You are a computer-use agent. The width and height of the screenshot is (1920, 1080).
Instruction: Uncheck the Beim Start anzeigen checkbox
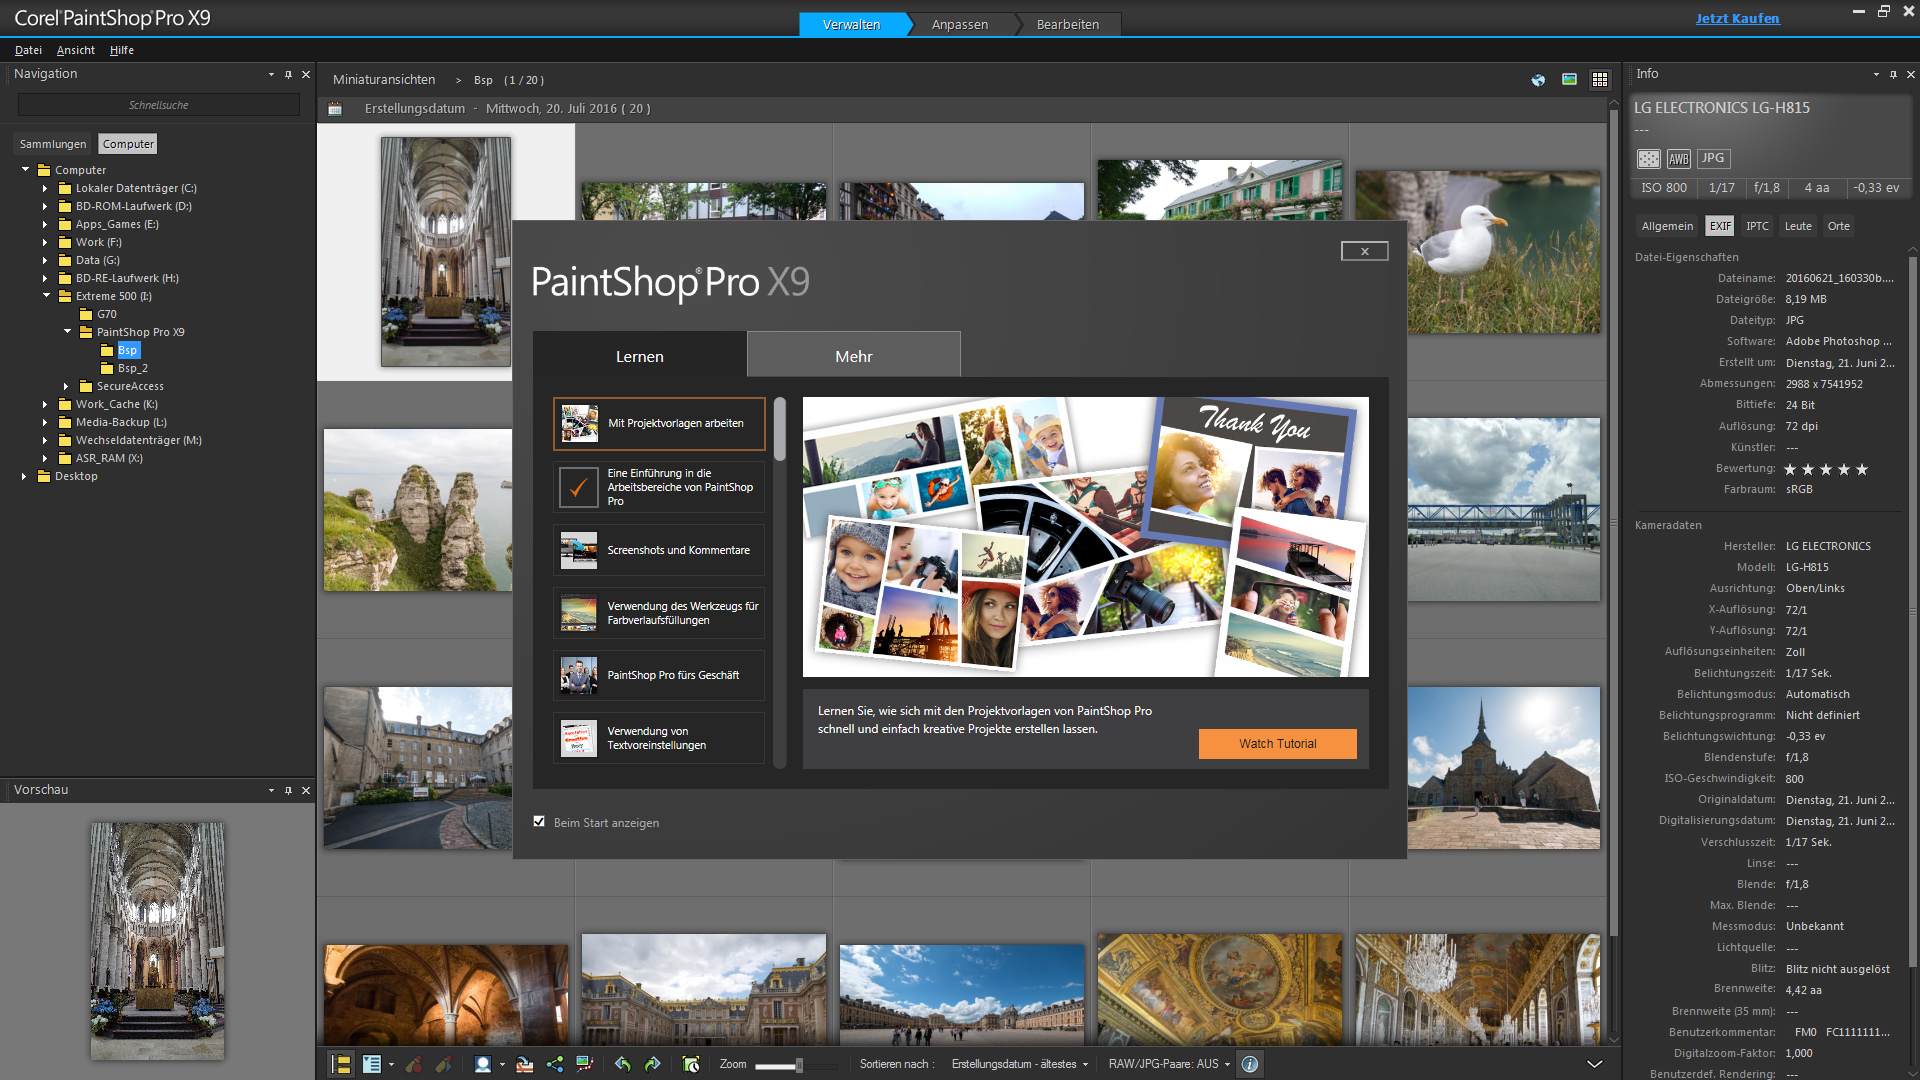point(539,822)
